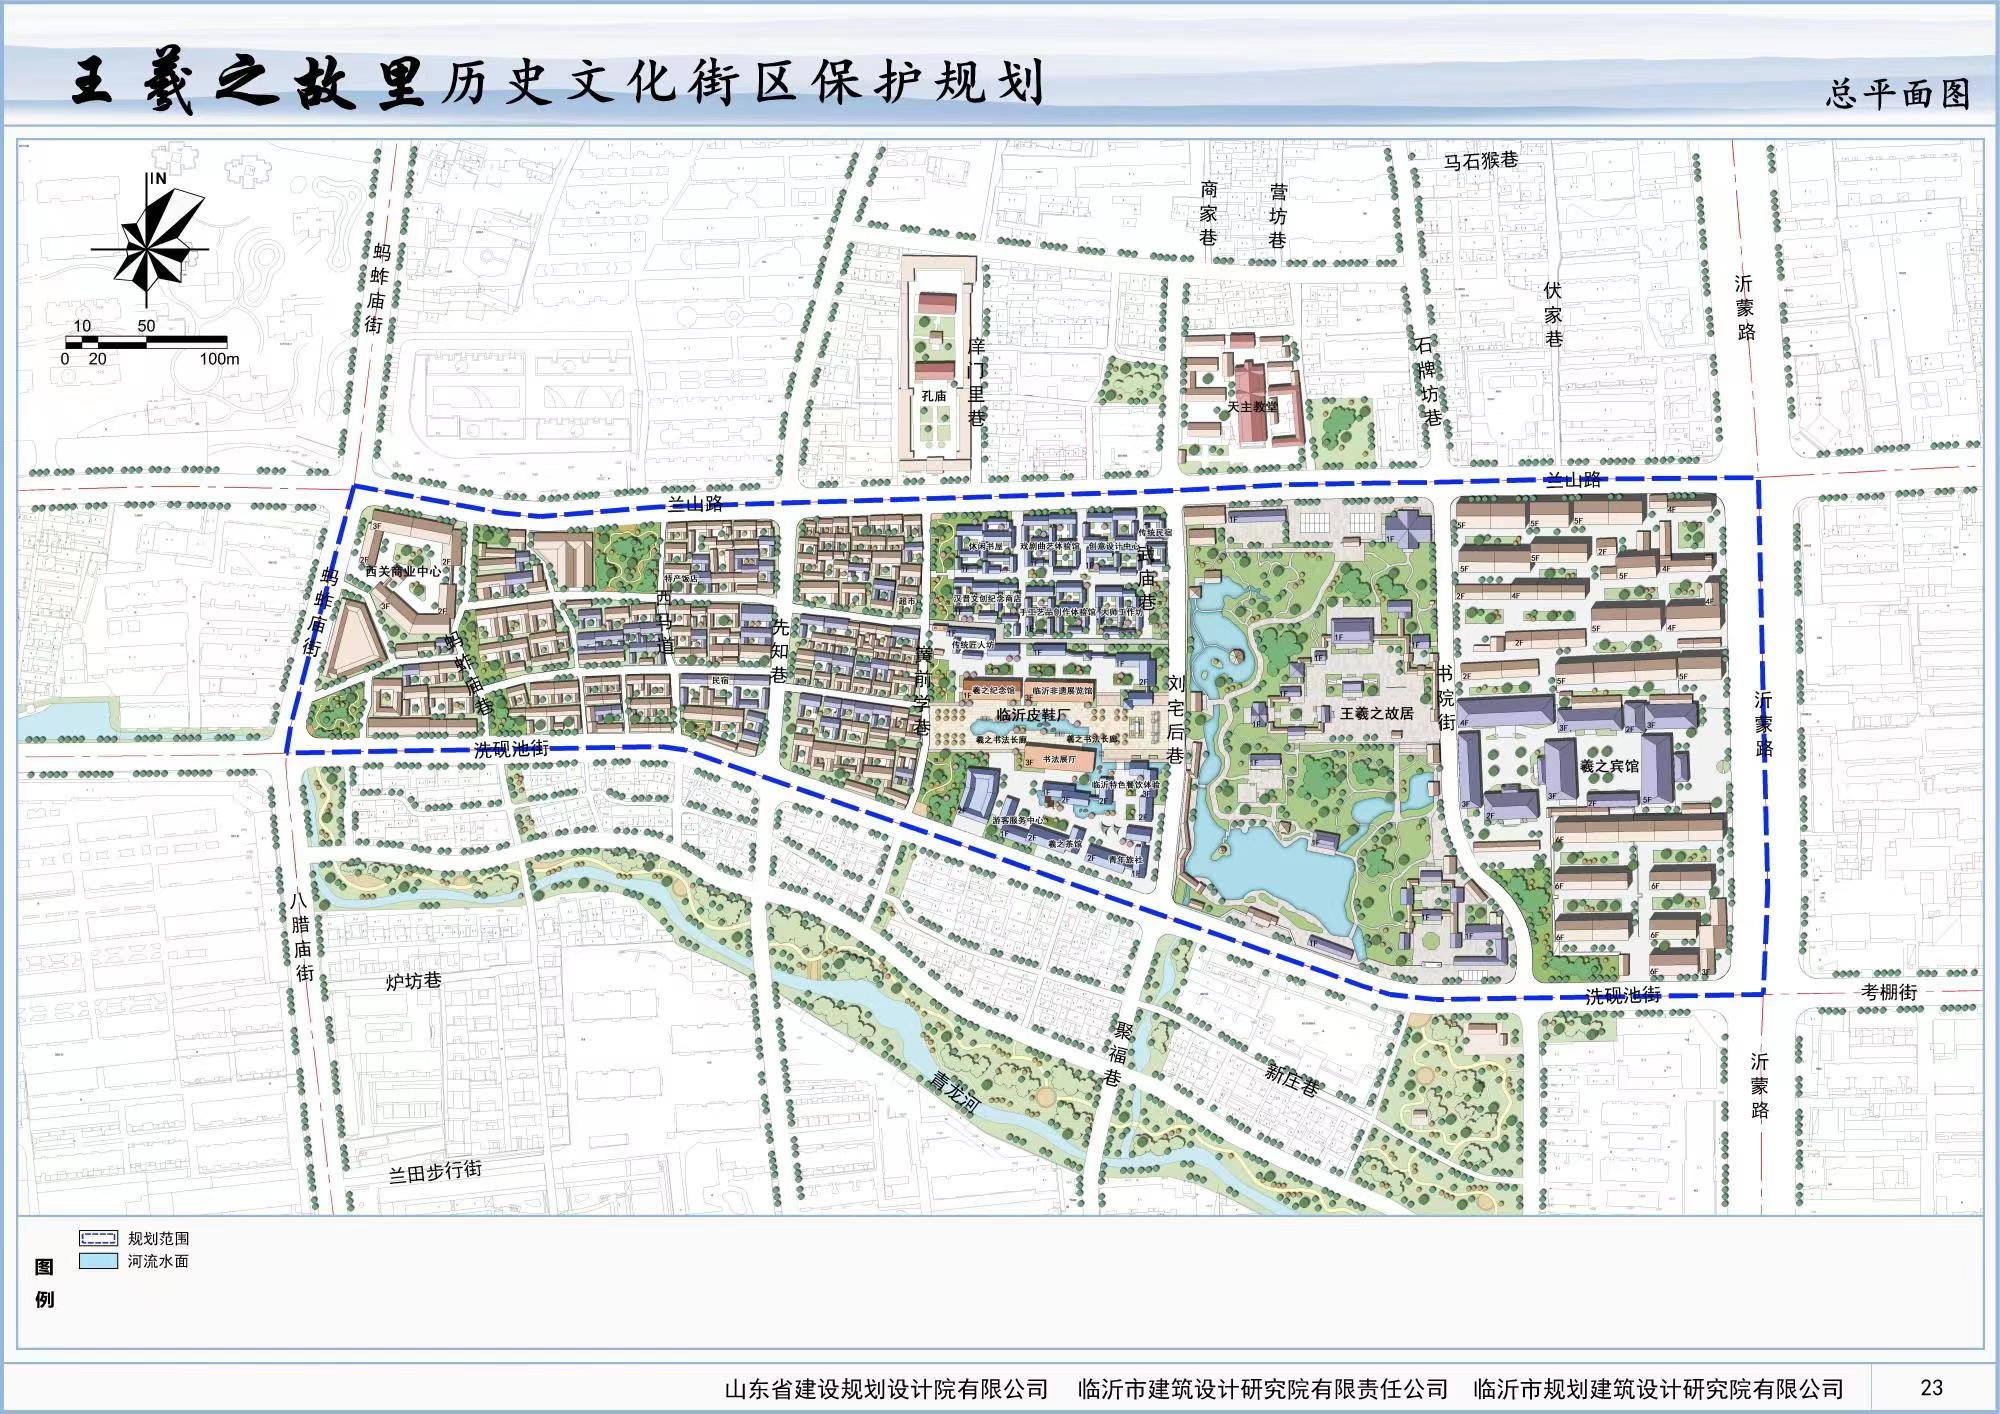
Task: Click the 考棚街 street label at right
Action: click(x=1889, y=992)
